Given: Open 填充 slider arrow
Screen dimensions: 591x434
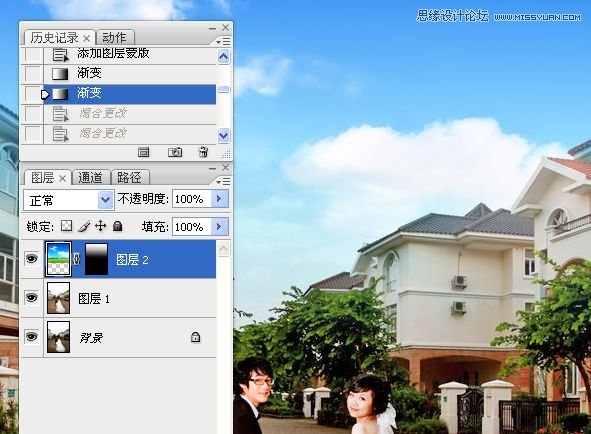Looking at the screenshot, I should coord(219,226).
